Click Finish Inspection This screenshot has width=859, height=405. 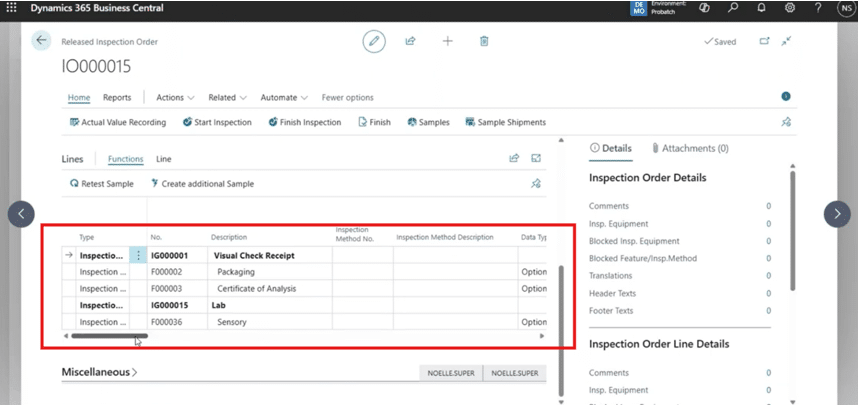(x=305, y=122)
